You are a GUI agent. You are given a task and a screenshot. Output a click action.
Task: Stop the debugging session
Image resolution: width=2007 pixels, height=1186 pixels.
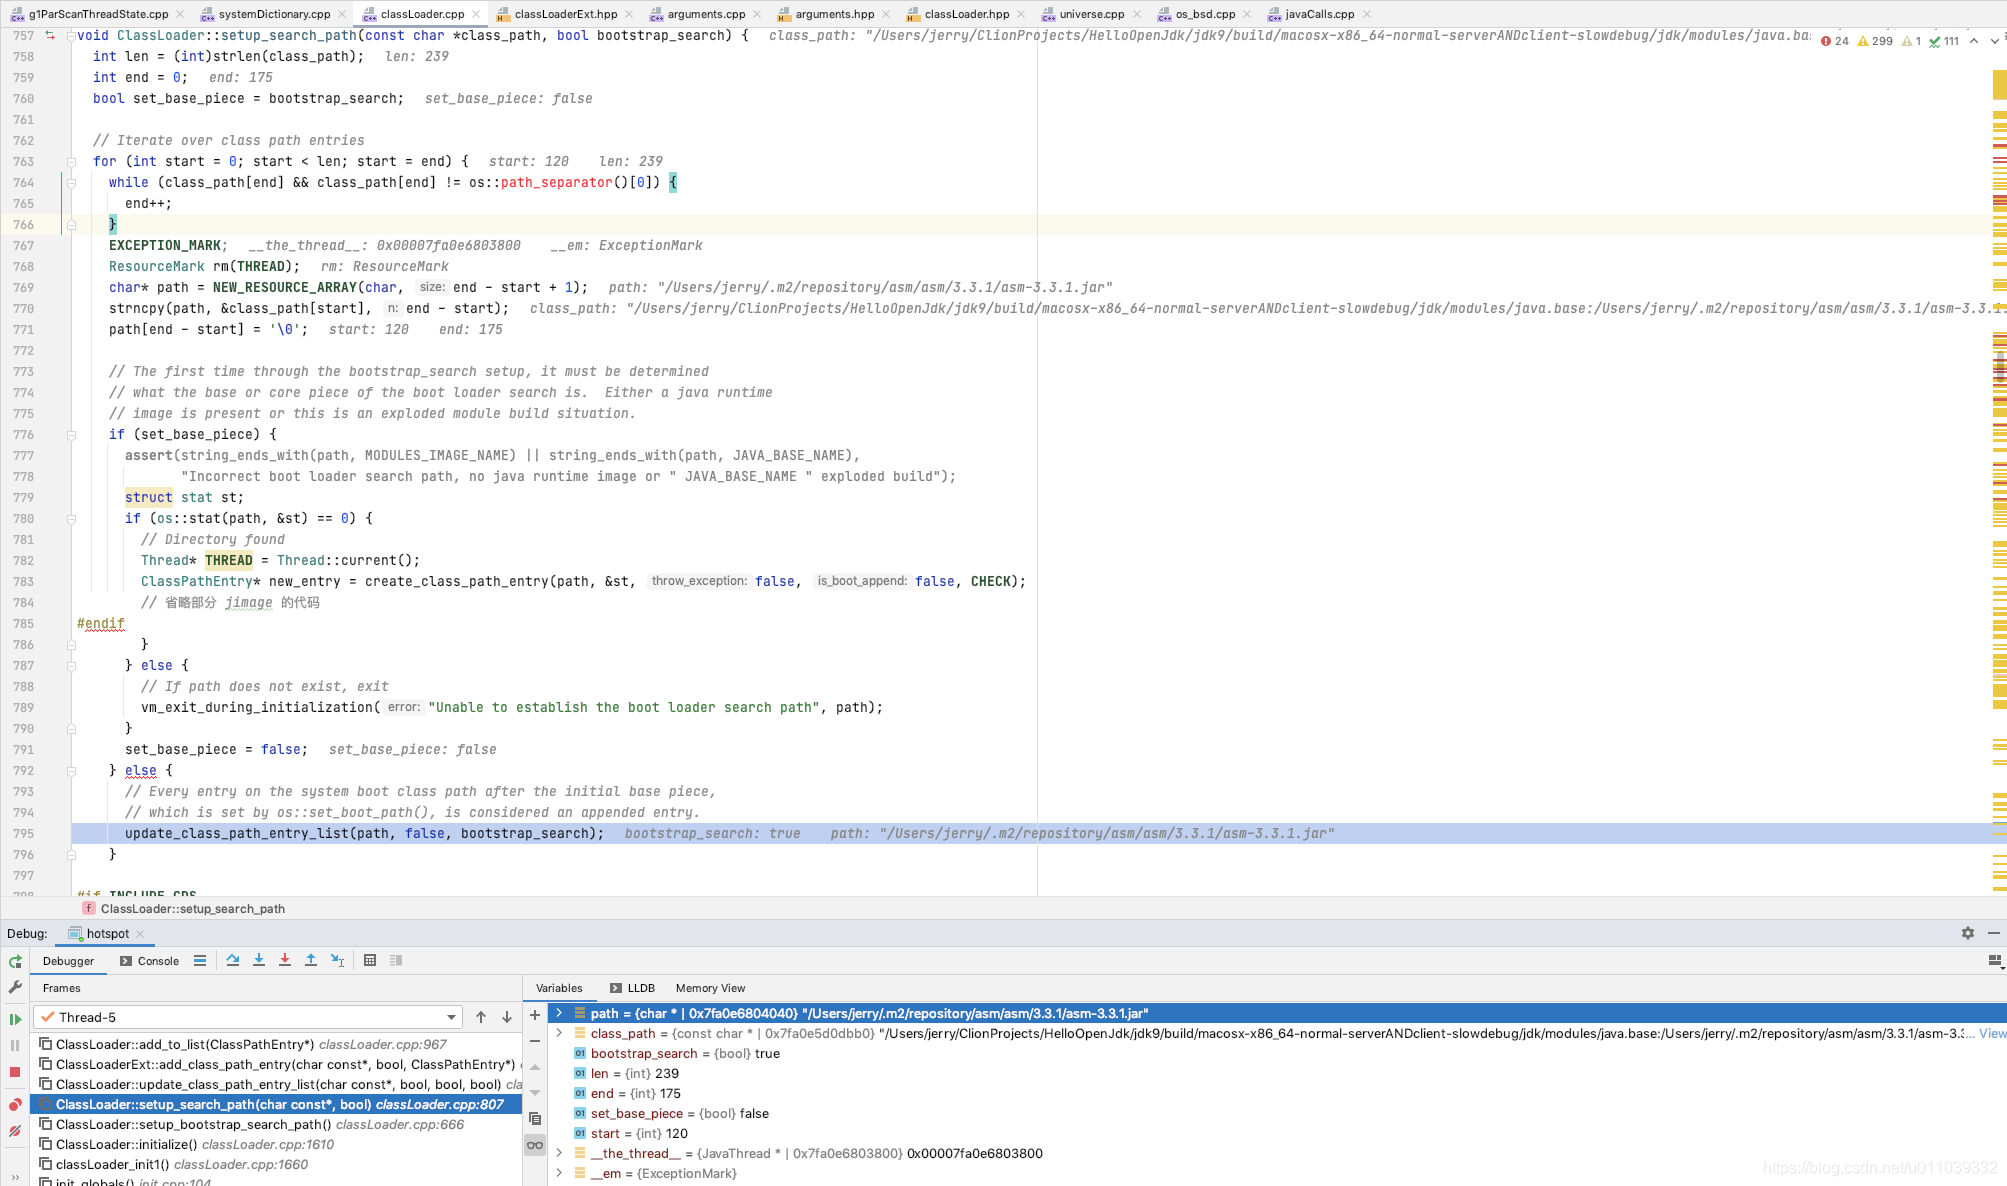pyautogui.click(x=15, y=1069)
